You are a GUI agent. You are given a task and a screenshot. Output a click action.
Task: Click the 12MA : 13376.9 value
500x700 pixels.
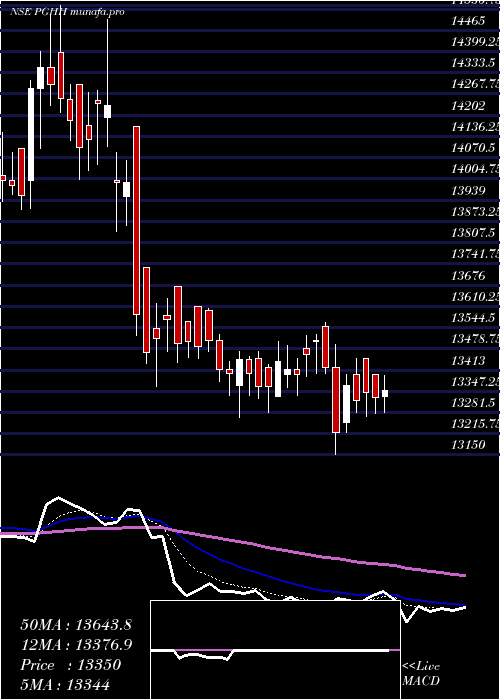tap(77, 645)
